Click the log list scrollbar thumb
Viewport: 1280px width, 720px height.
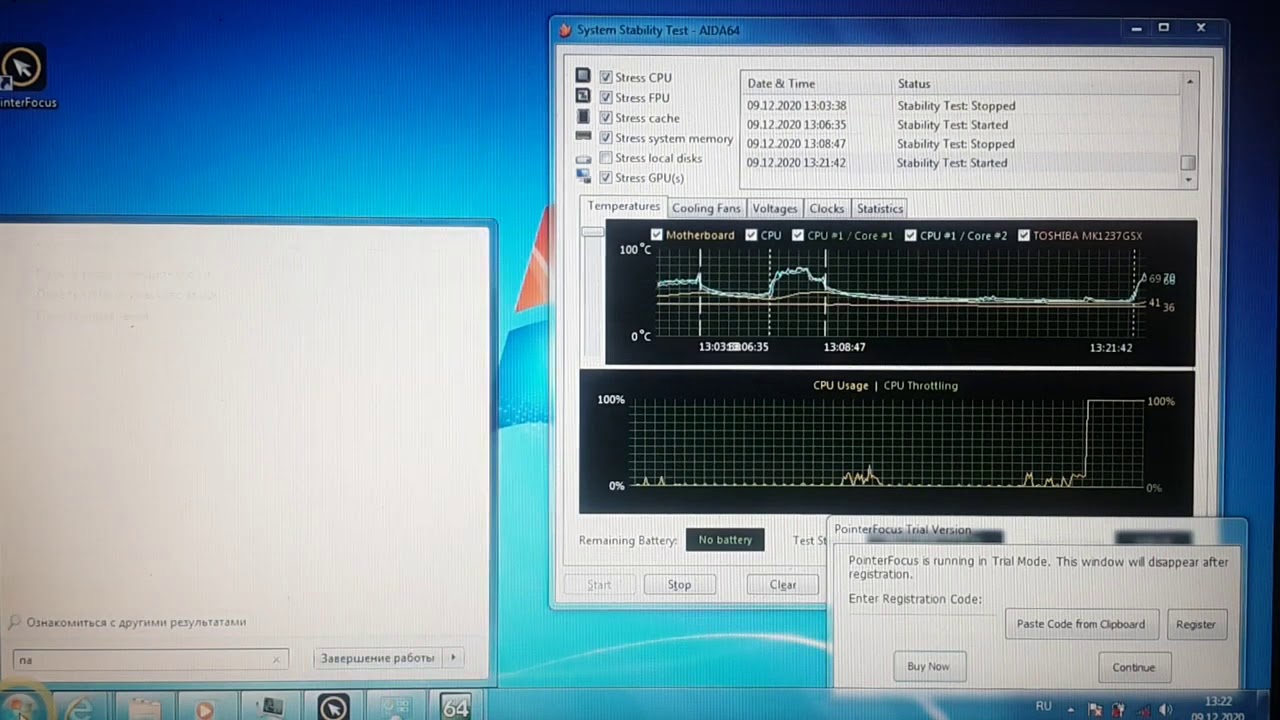point(1188,163)
